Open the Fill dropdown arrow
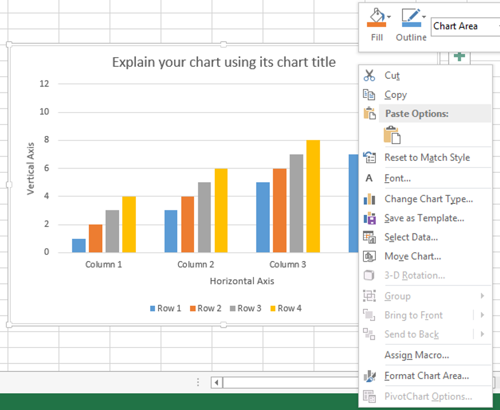Image resolution: width=500 pixels, height=410 pixels. click(389, 17)
